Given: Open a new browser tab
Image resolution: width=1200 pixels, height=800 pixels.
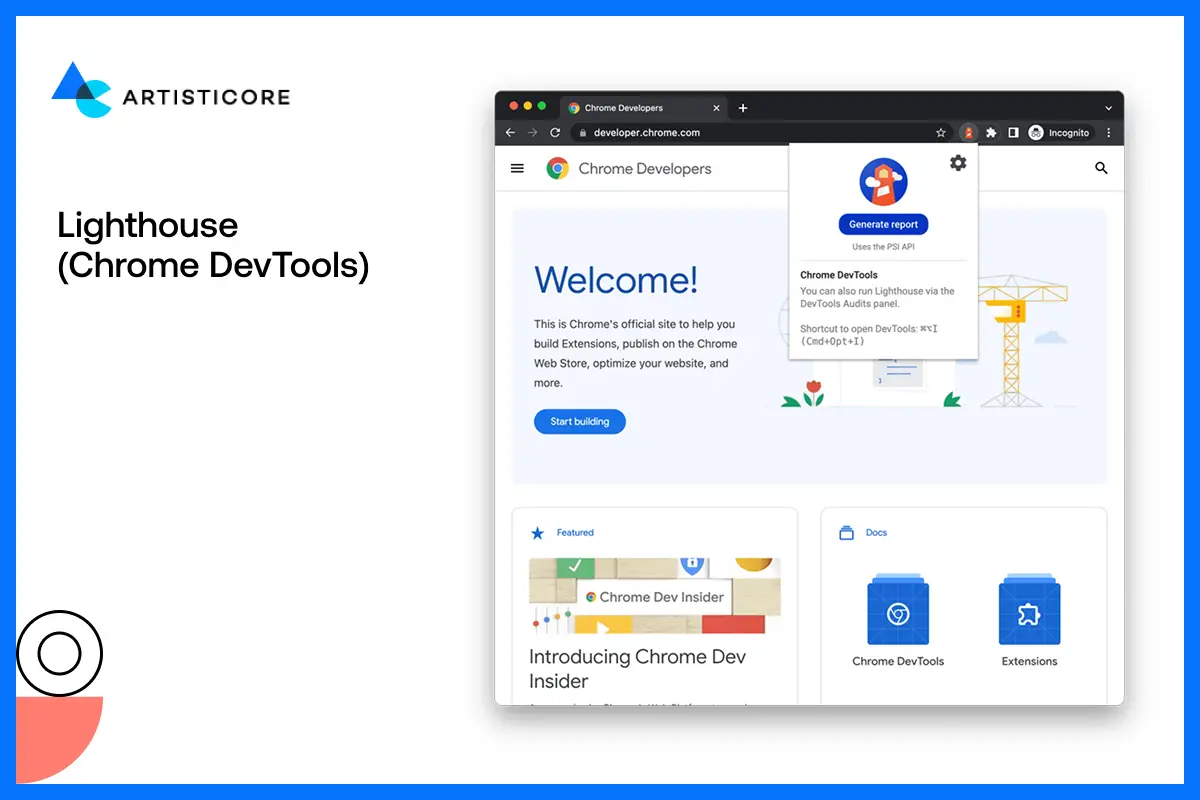Looking at the screenshot, I should click(x=742, y=107).
